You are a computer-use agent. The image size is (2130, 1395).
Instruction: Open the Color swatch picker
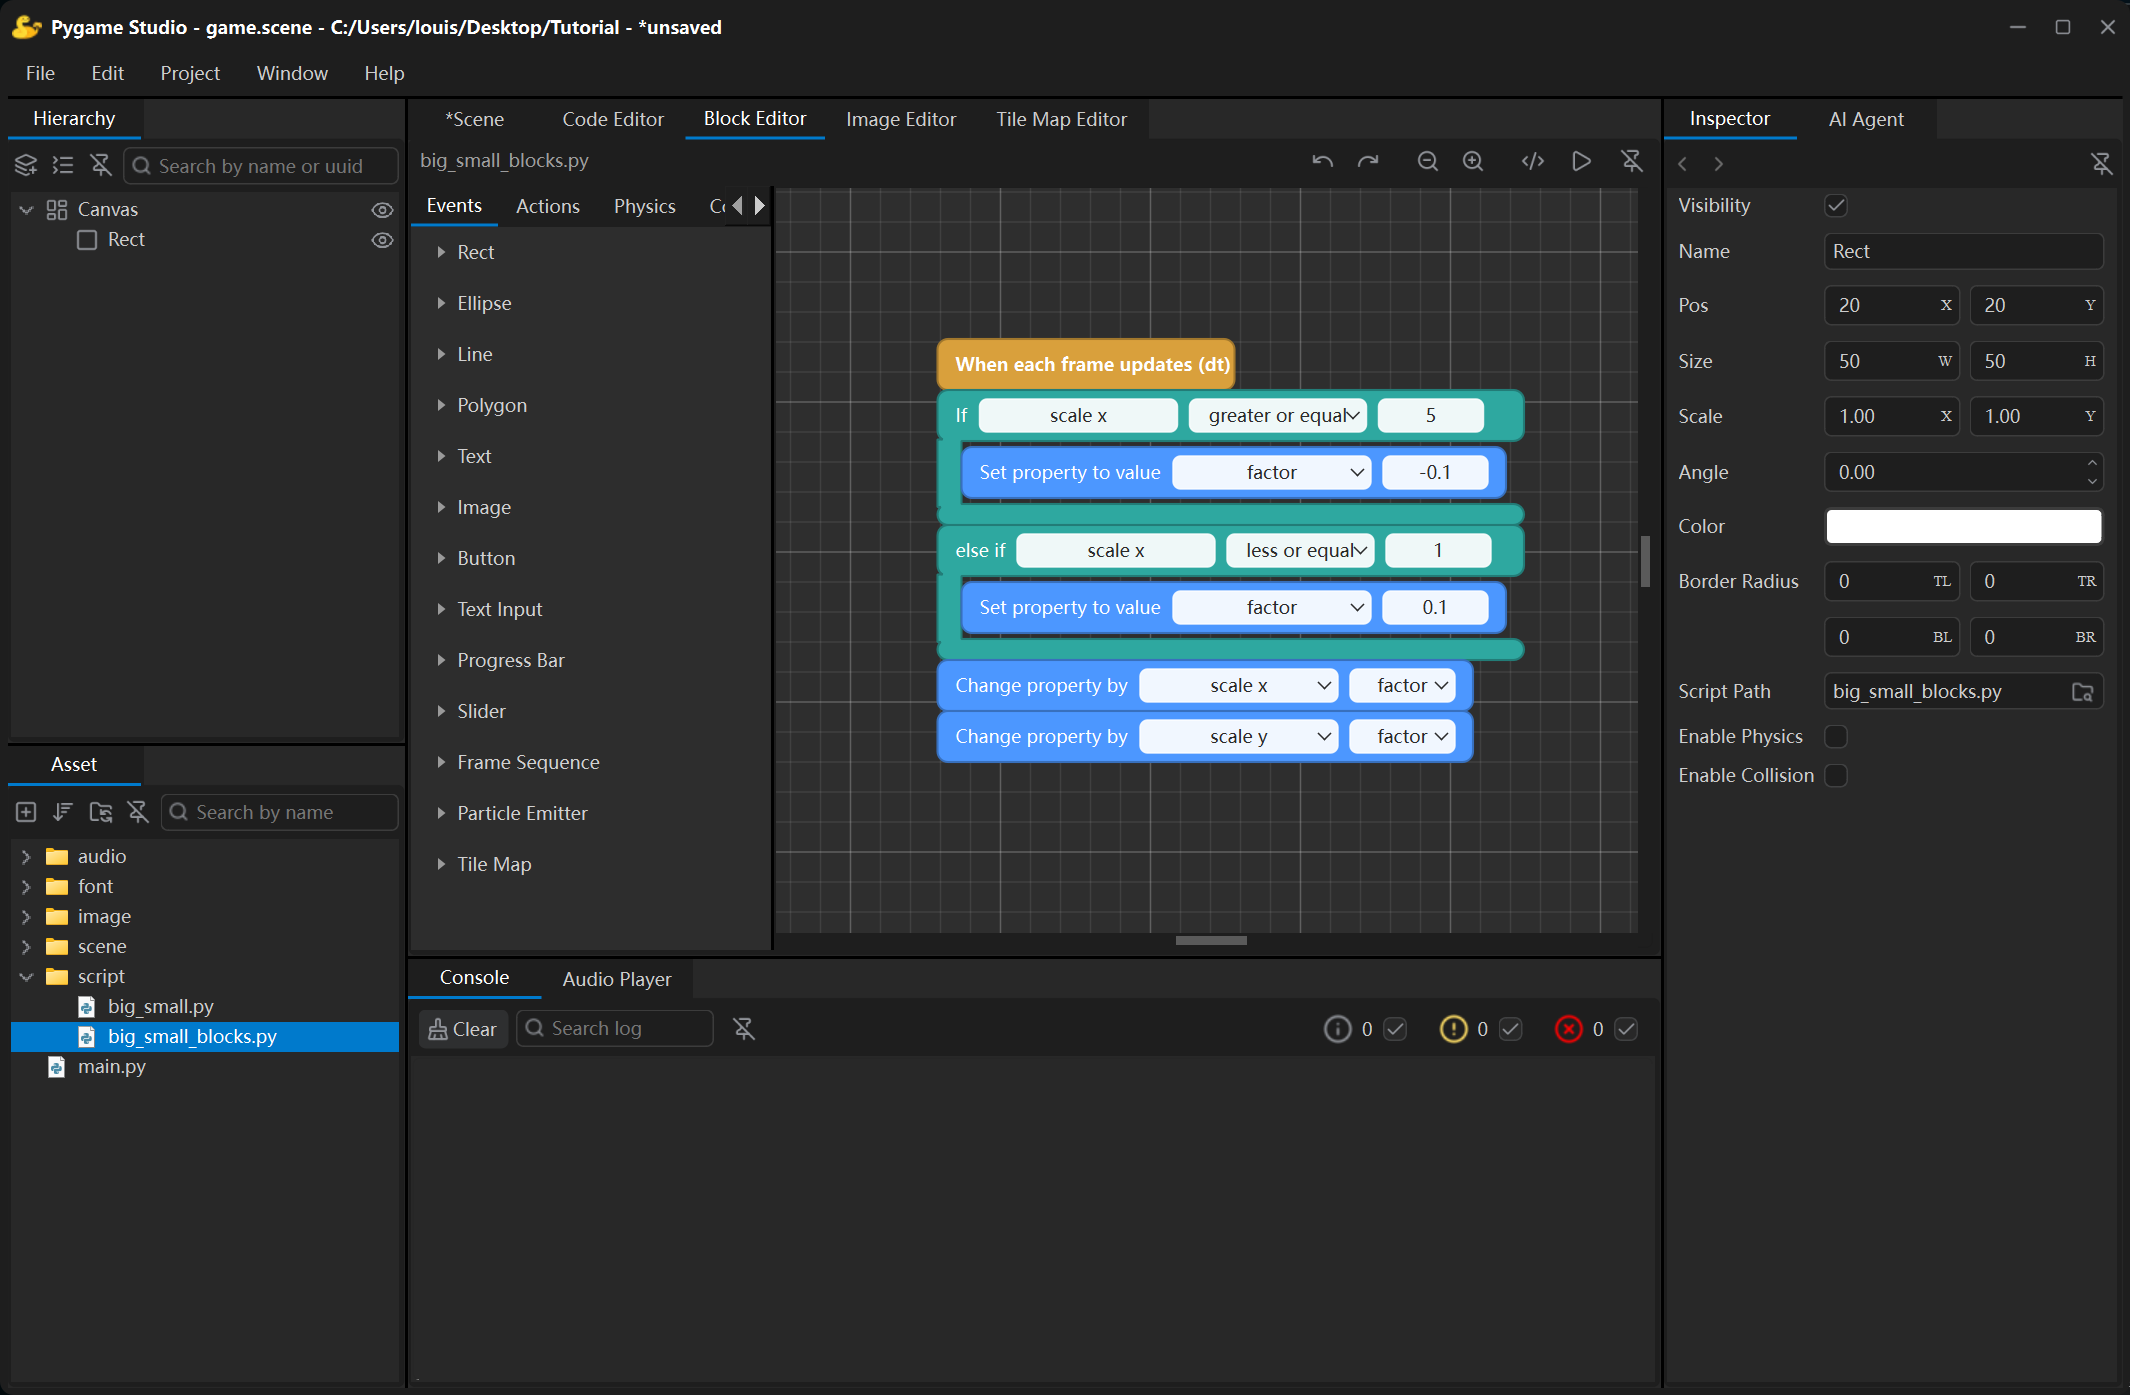1964,527
